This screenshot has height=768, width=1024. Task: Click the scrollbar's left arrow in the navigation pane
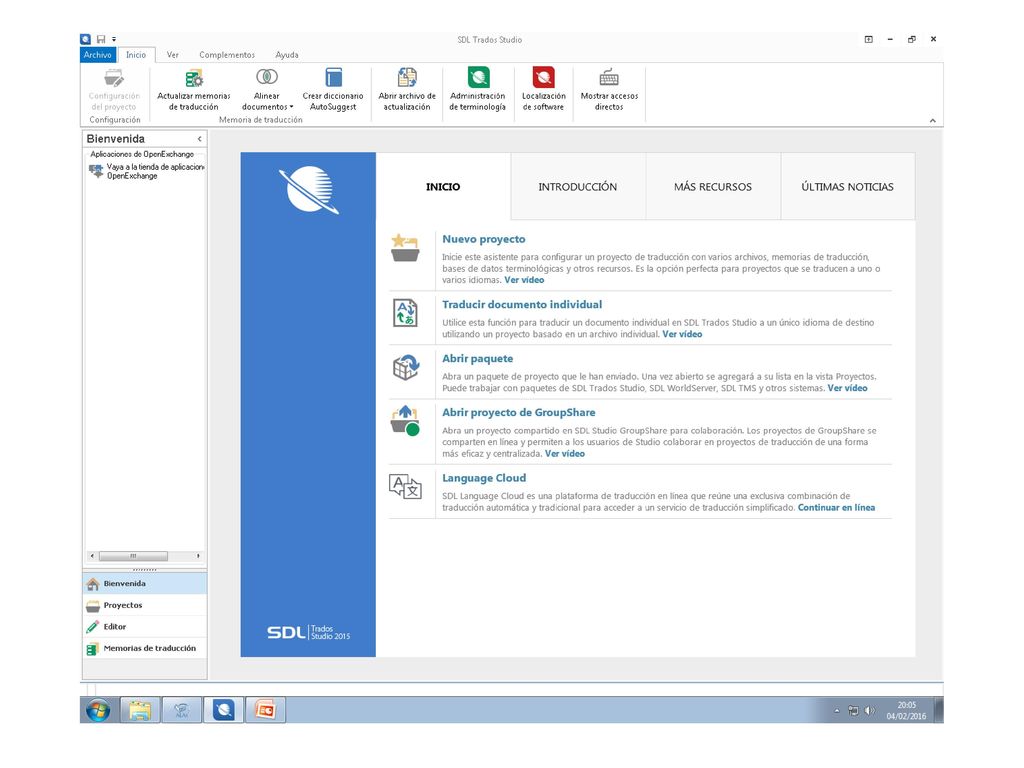[x=92, y=556]
